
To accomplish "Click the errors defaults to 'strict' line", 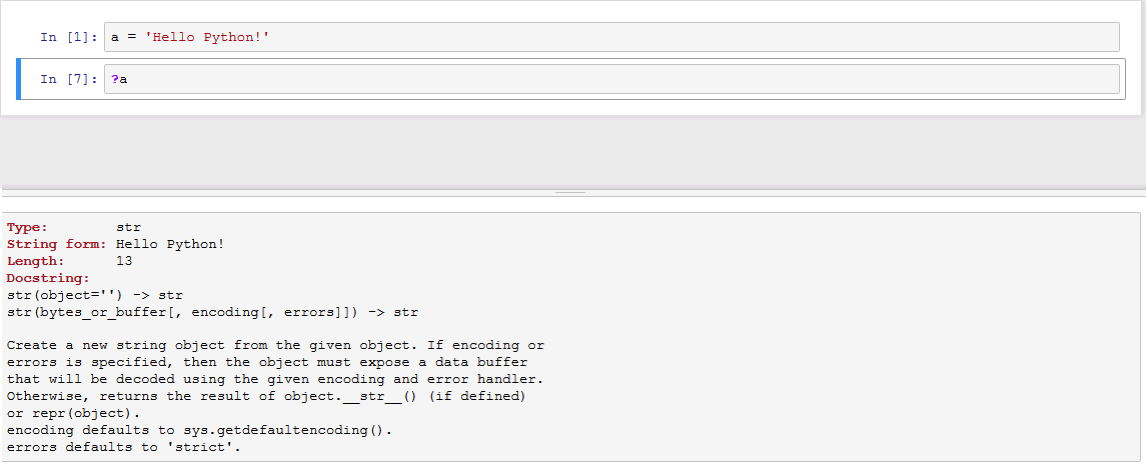I will click(124, 447).
